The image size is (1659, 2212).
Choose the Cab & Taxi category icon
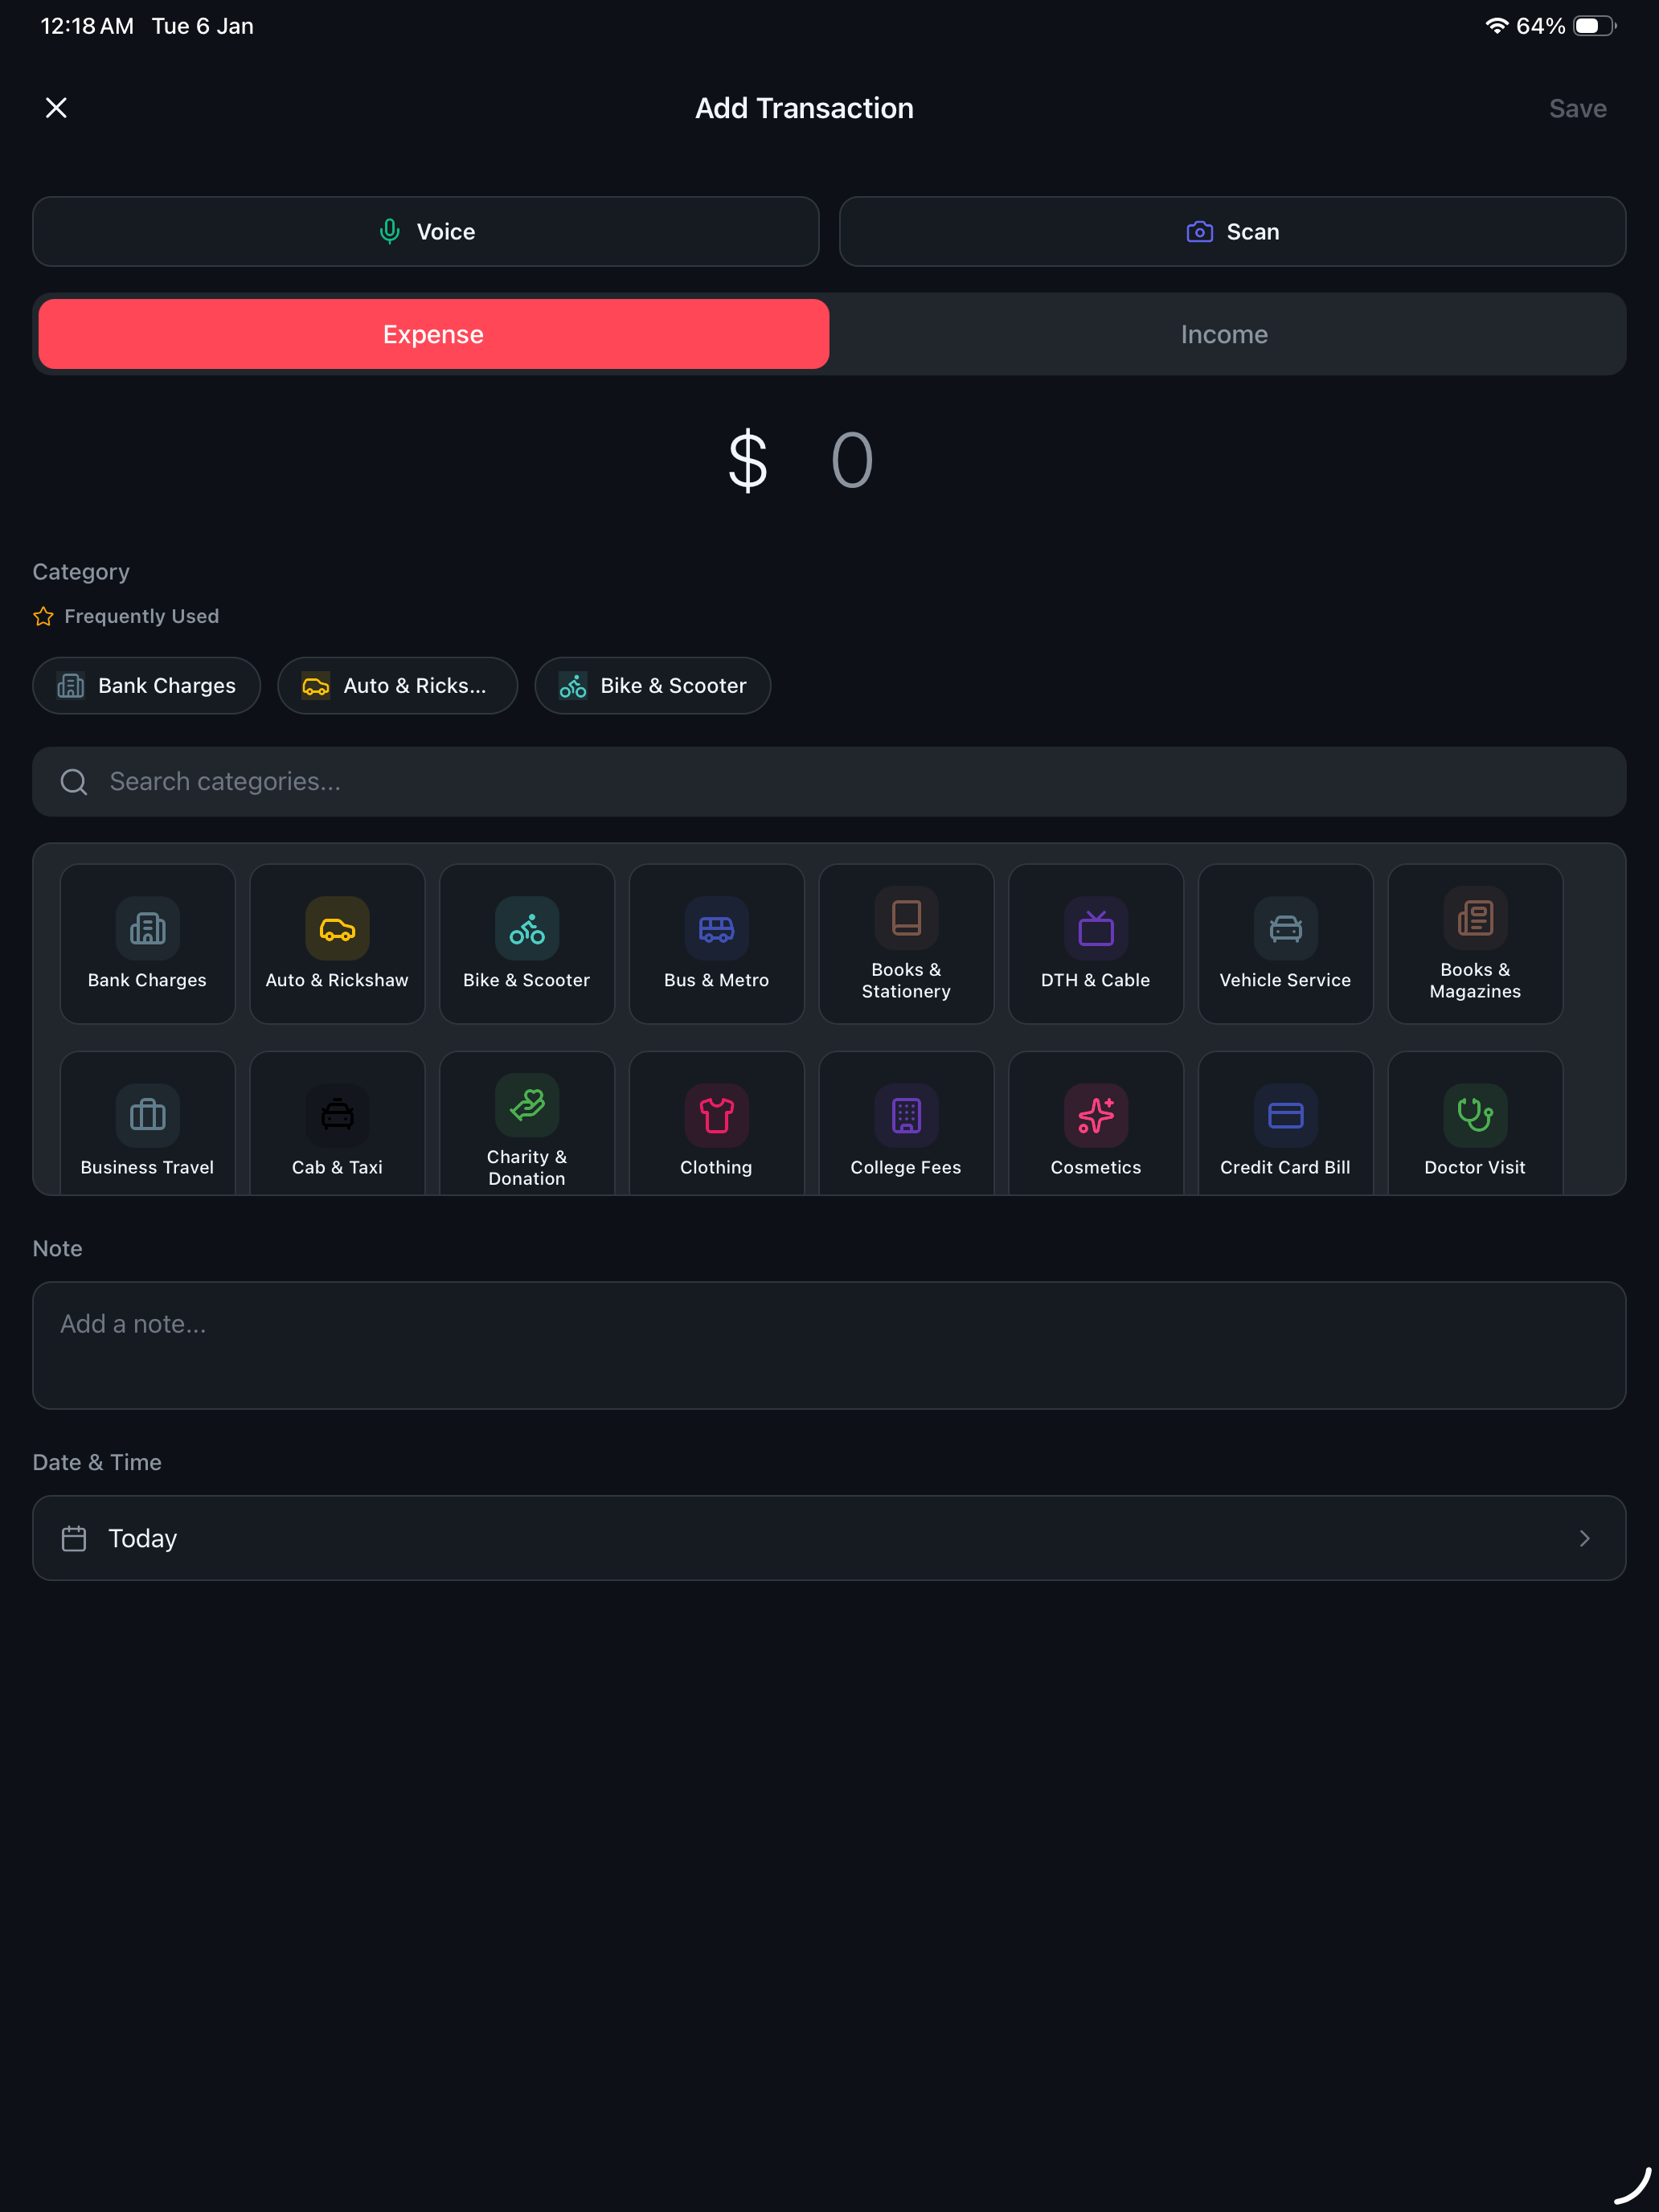tap(337, 1115)
